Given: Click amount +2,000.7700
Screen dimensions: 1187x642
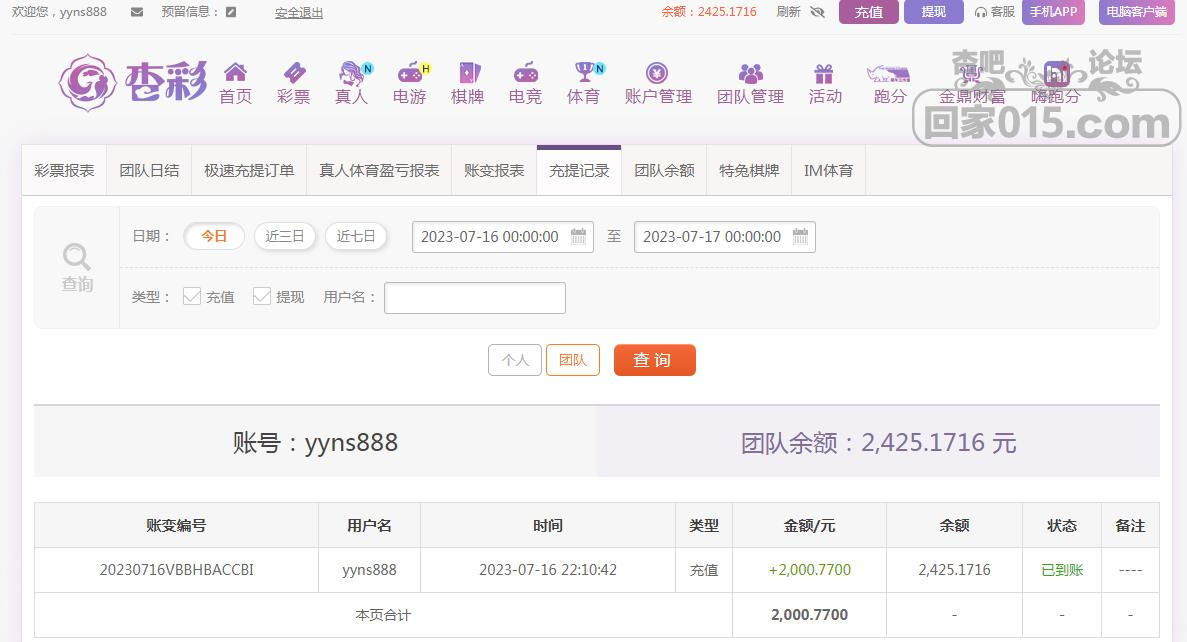Looking at the screenshot, I should click(809, 569).
